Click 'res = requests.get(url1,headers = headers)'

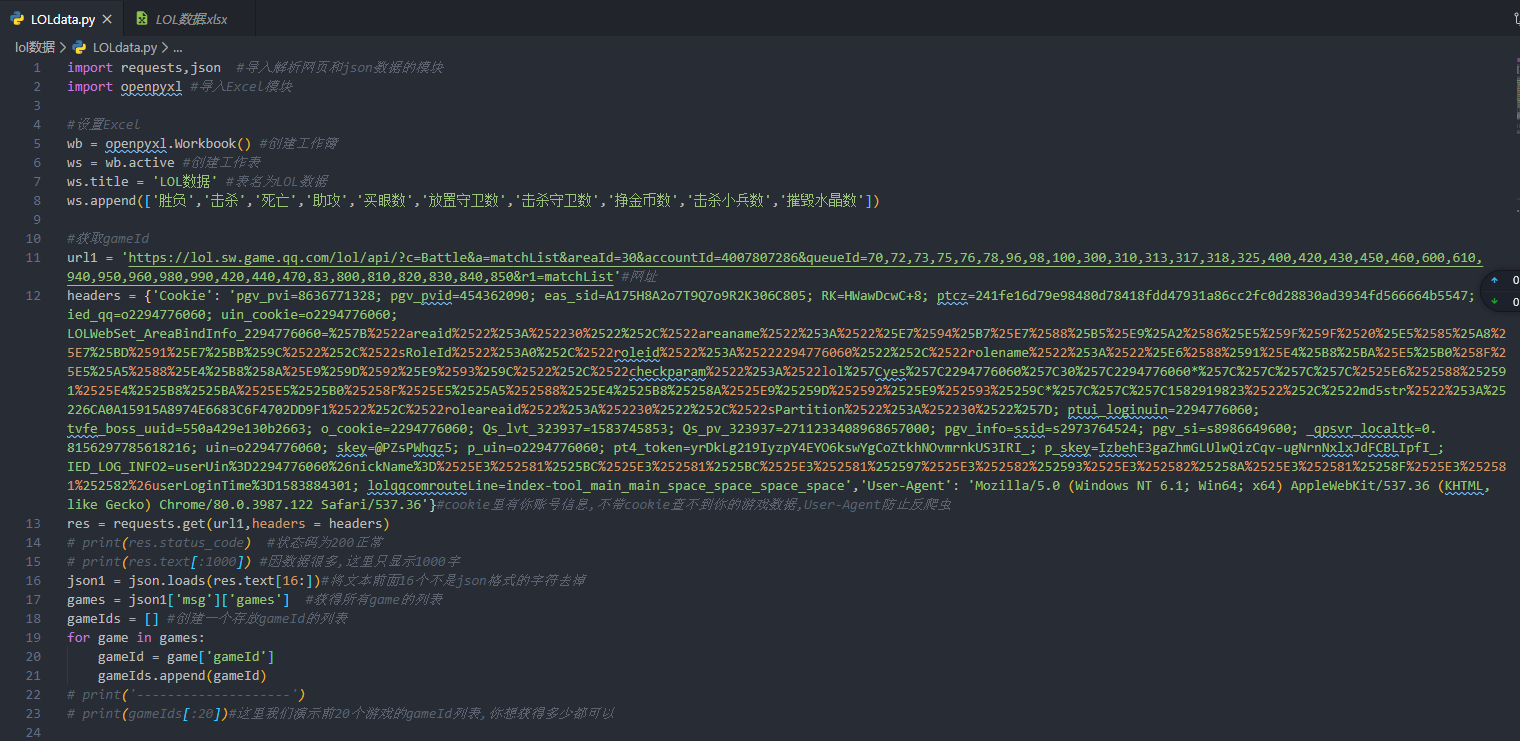(x=228, y=524)
